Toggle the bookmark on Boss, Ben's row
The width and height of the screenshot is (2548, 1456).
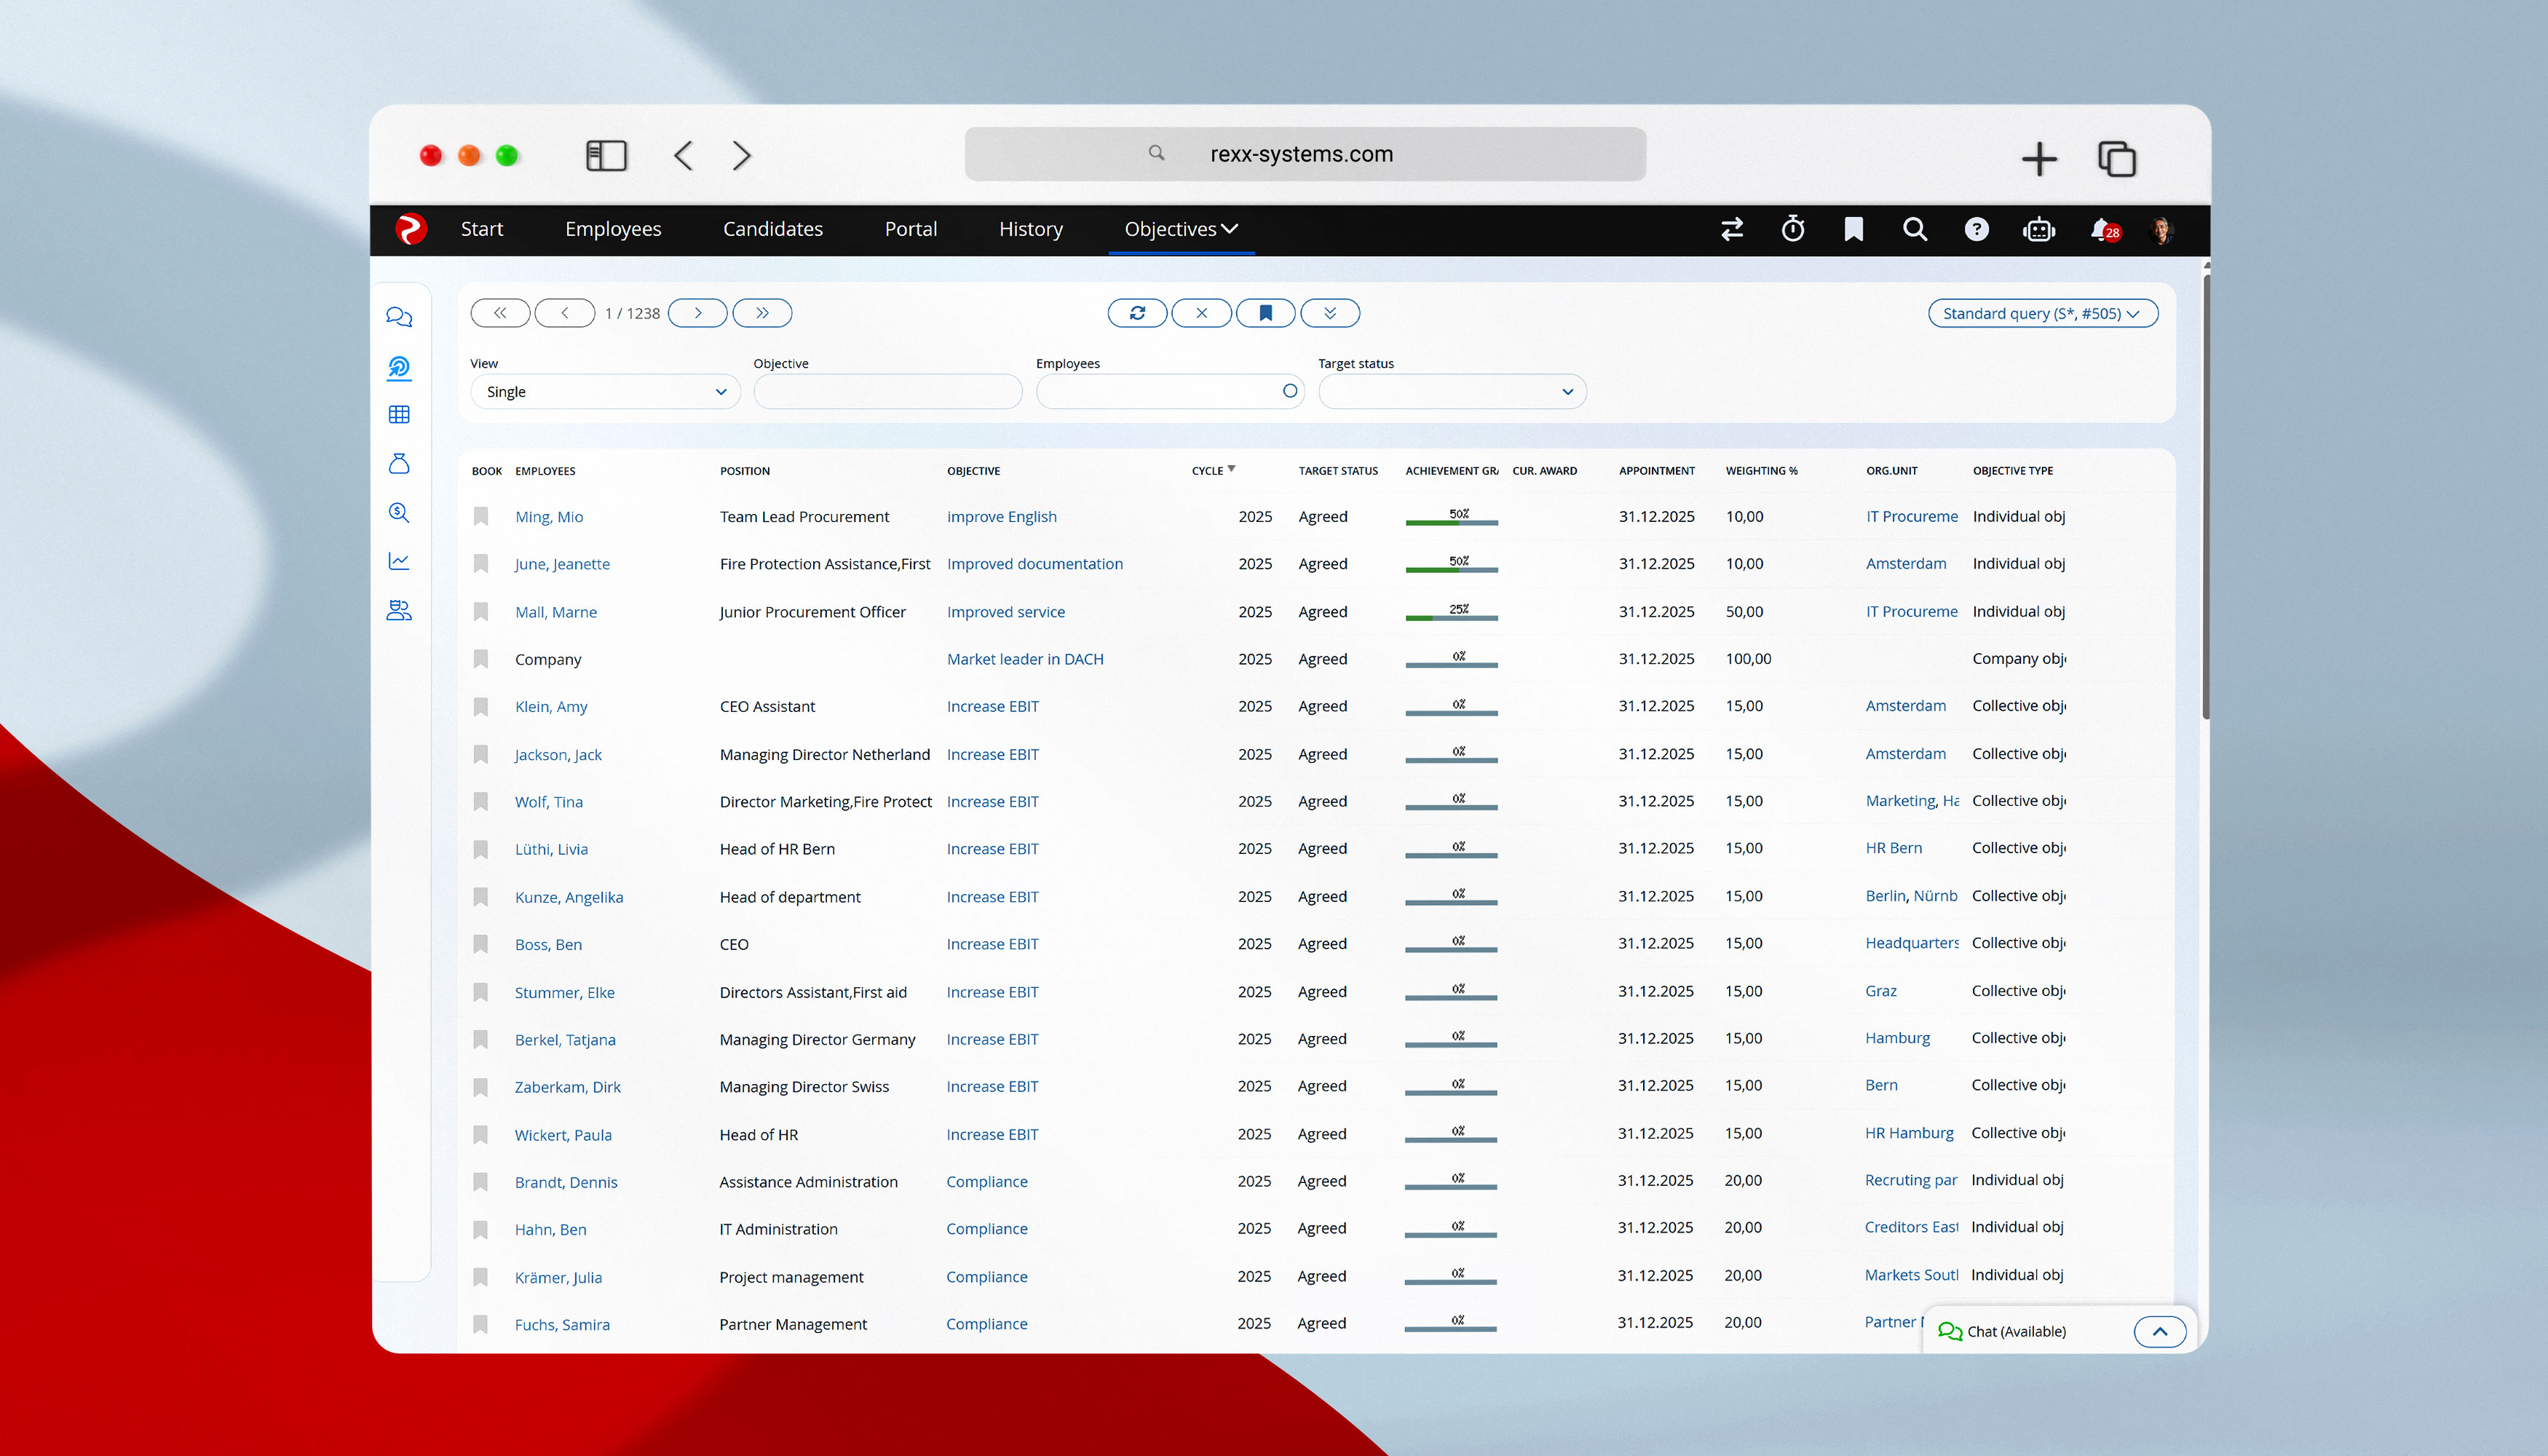coord(481,944)
